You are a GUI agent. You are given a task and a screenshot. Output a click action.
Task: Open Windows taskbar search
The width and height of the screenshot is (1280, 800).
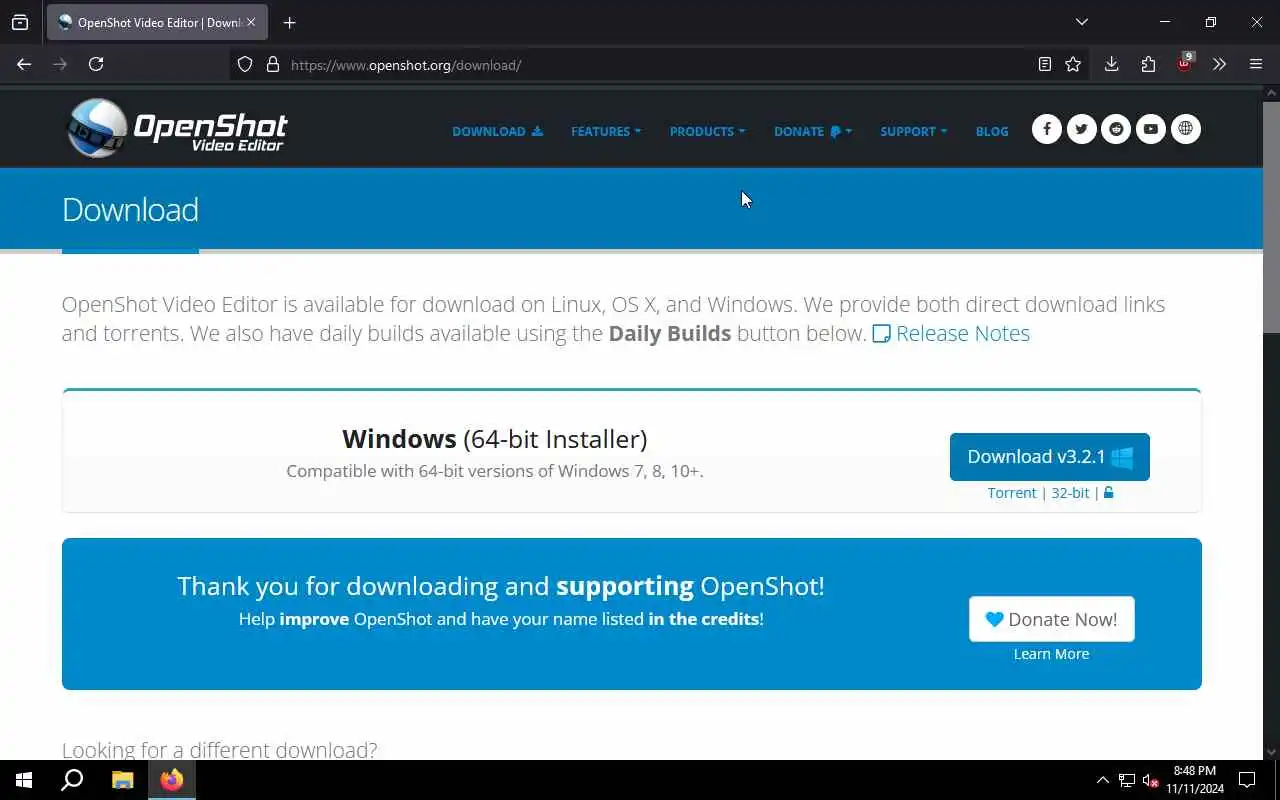72,780
